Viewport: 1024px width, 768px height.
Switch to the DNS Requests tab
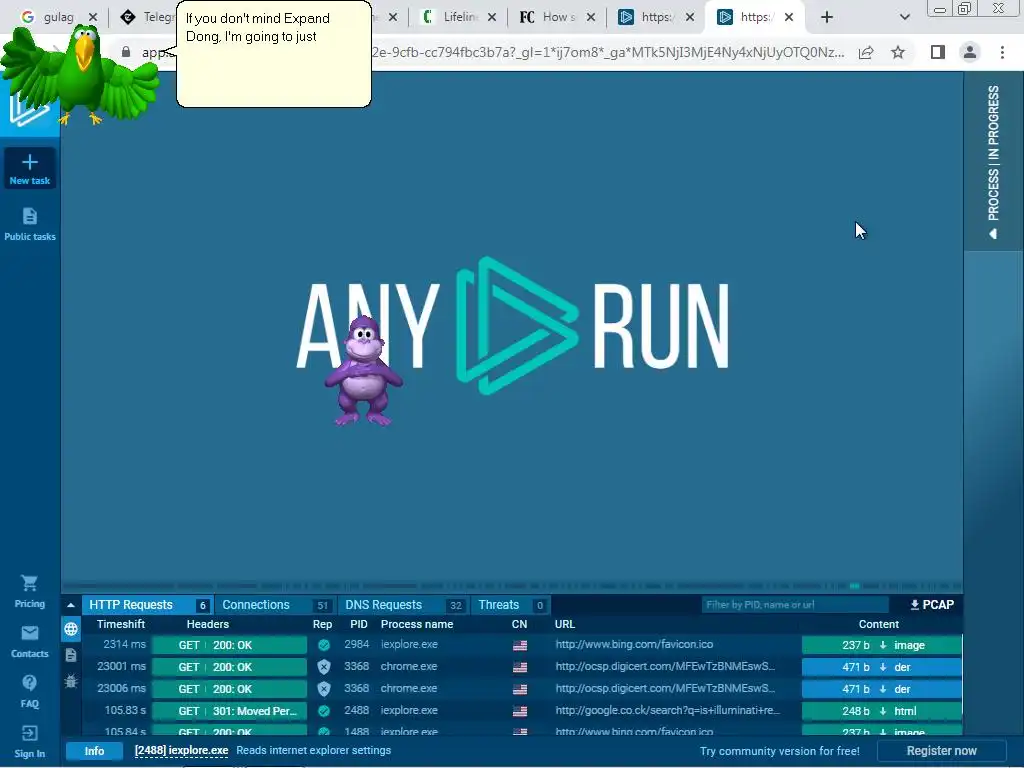coord(404,605)
